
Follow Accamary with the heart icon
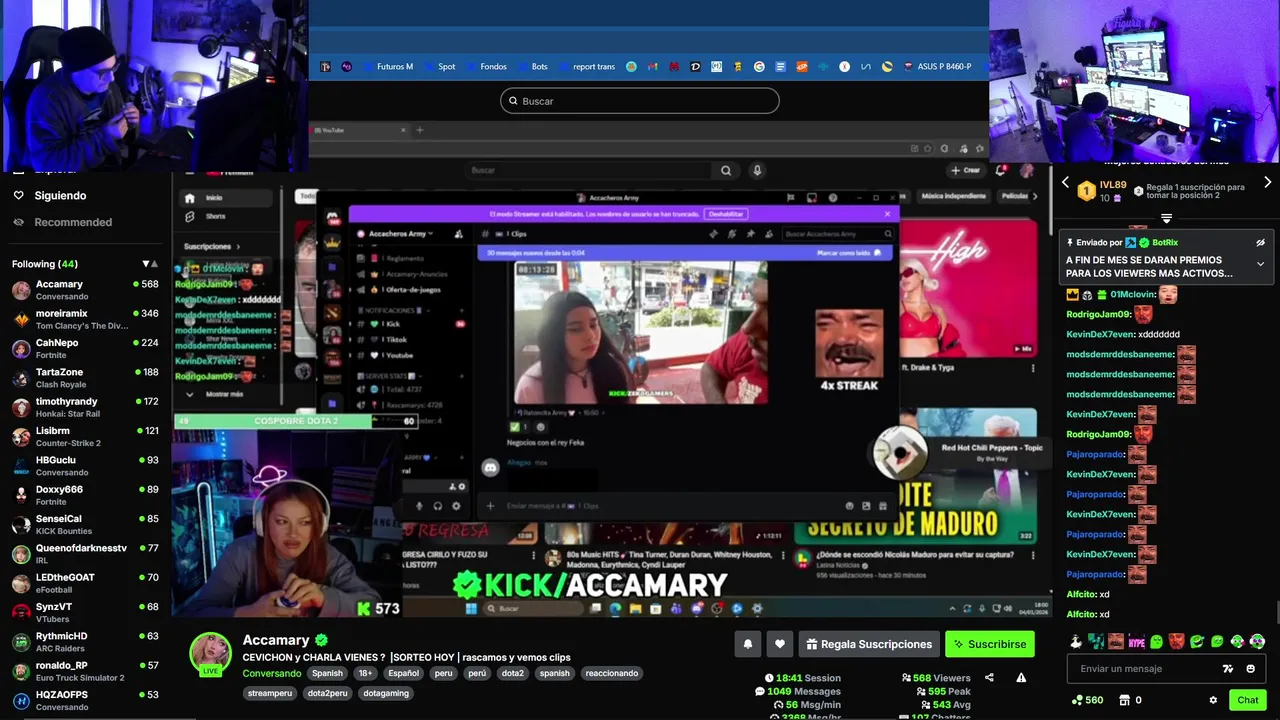[x=780, y=644]
